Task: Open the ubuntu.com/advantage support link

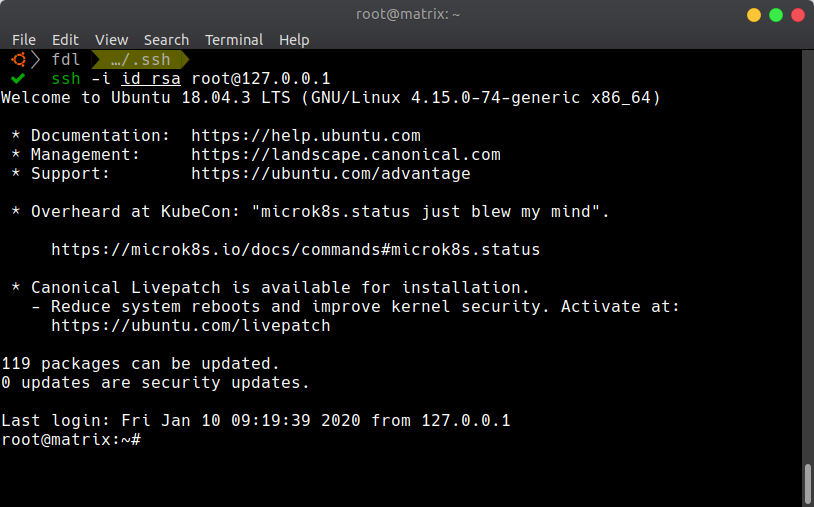Action: (x=331, y=173)
